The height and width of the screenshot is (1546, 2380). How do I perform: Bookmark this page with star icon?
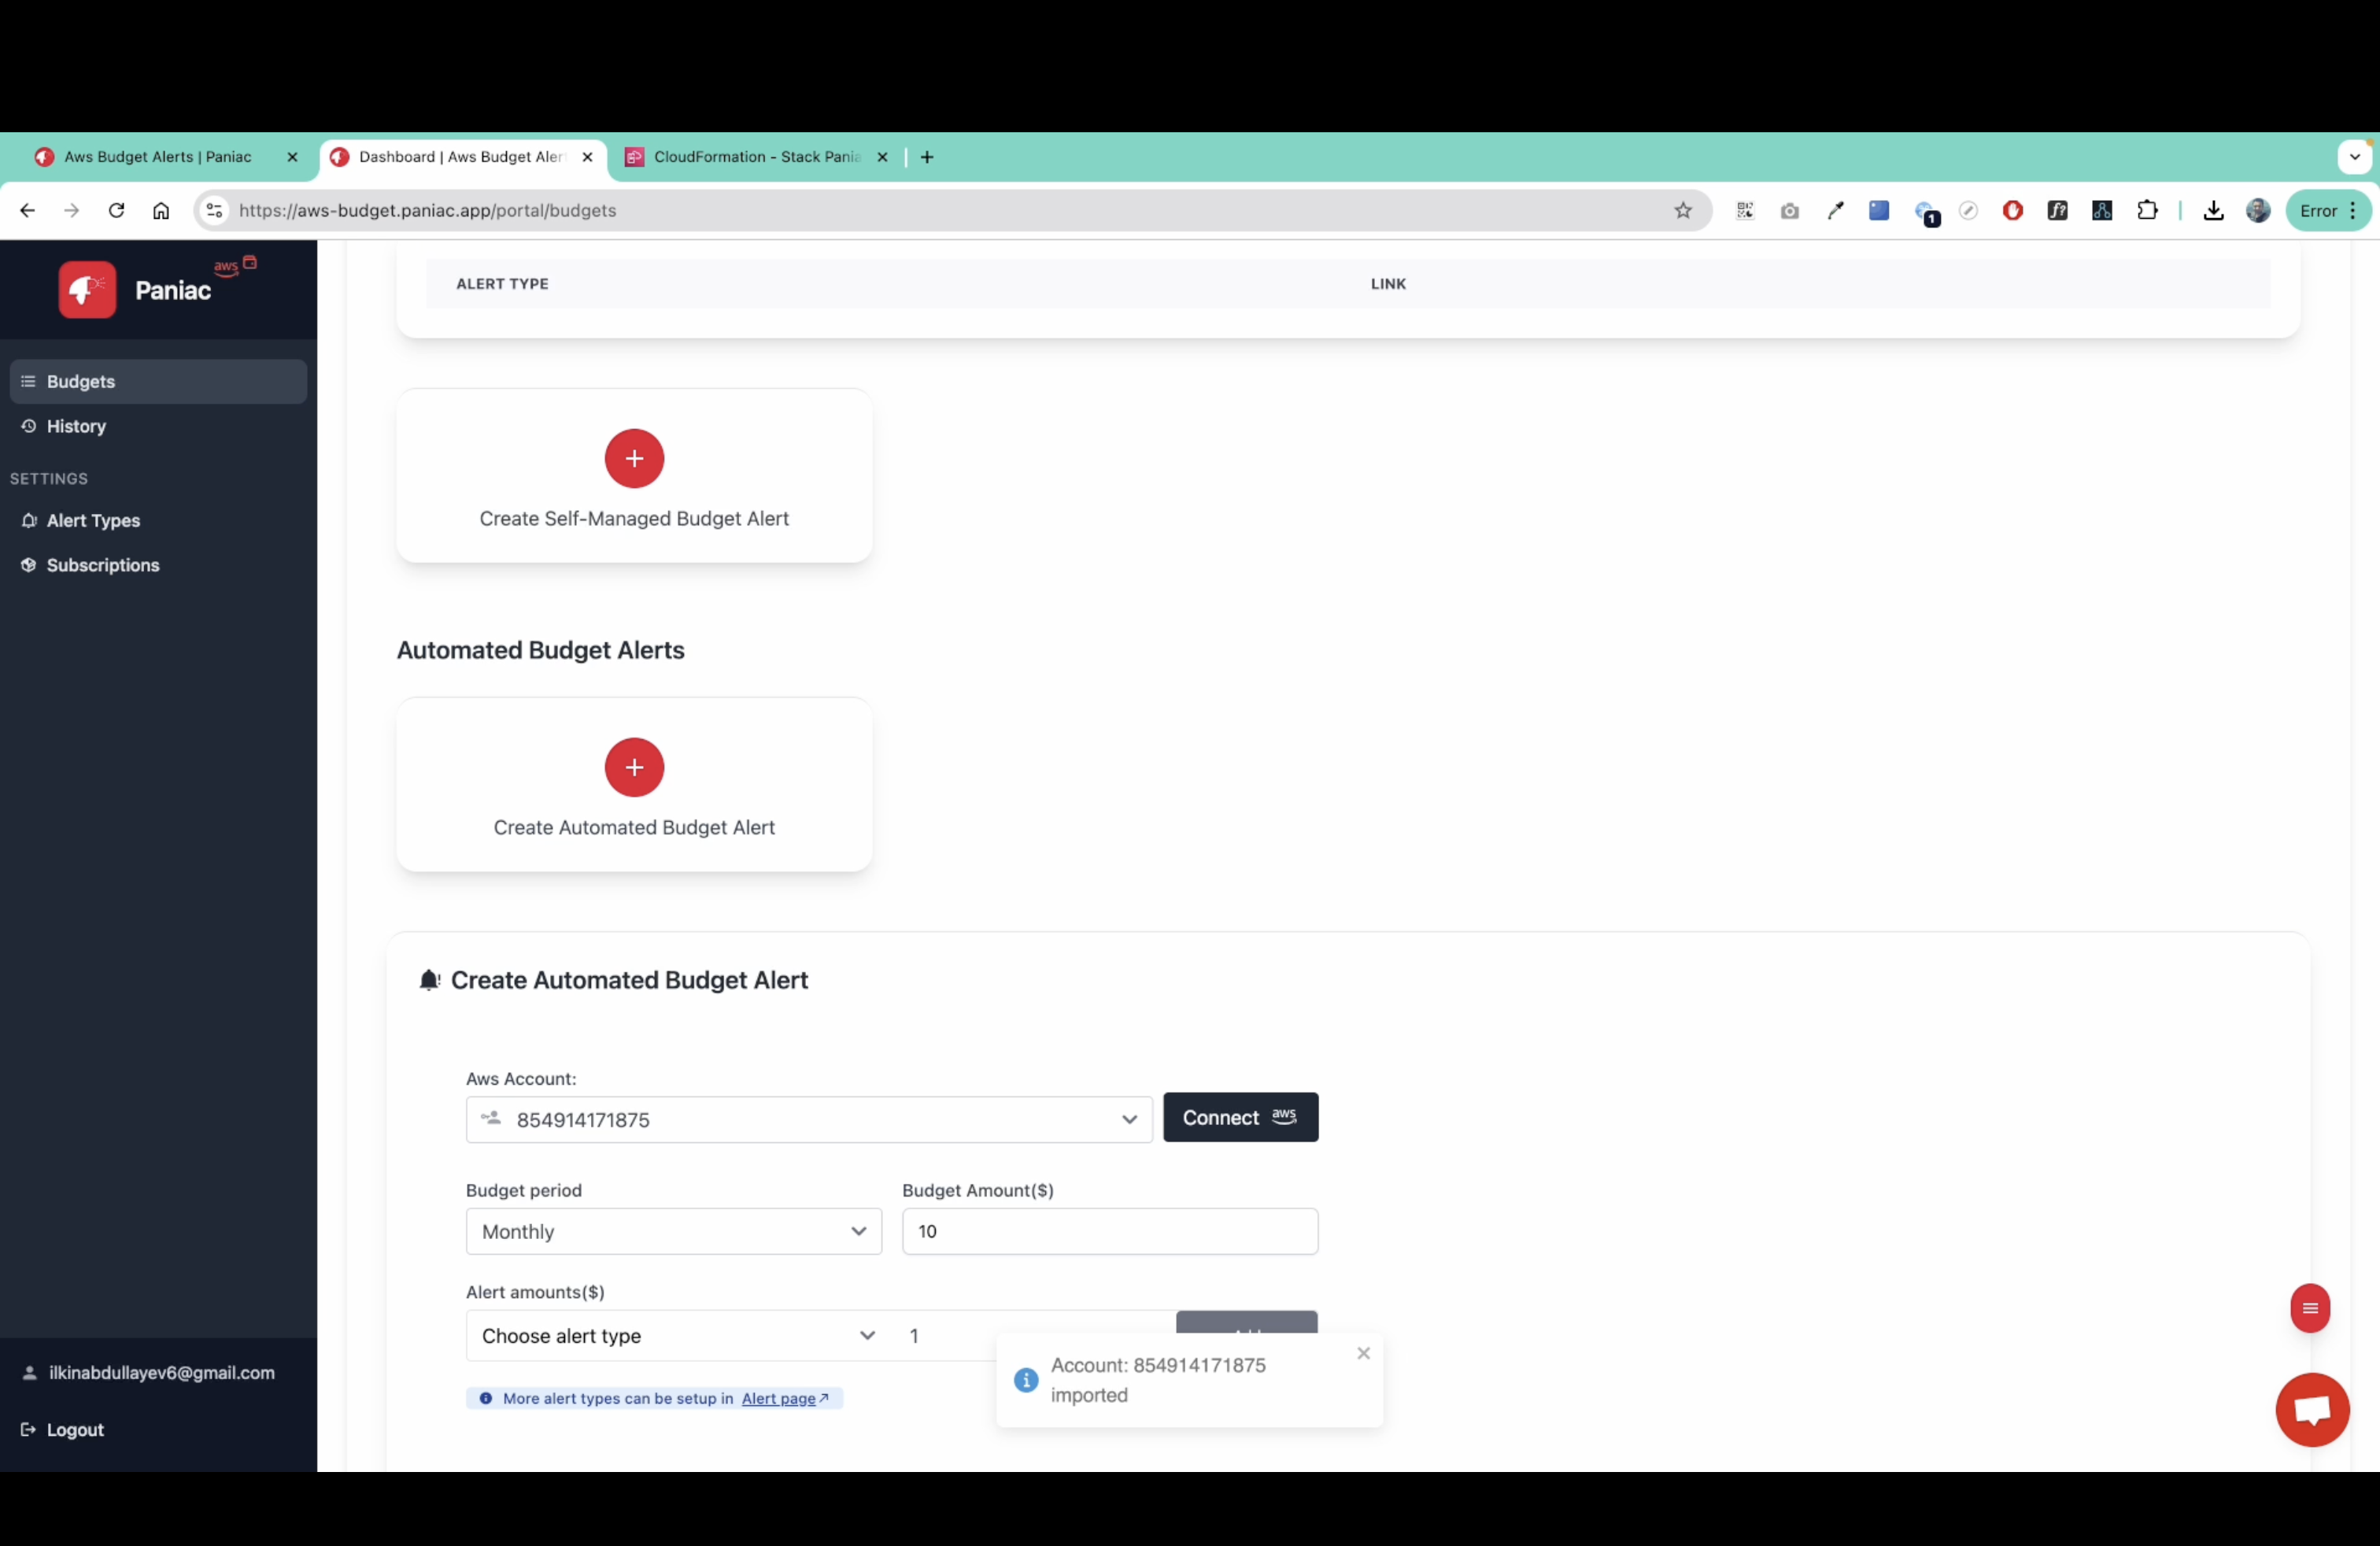click(1682, 210)
